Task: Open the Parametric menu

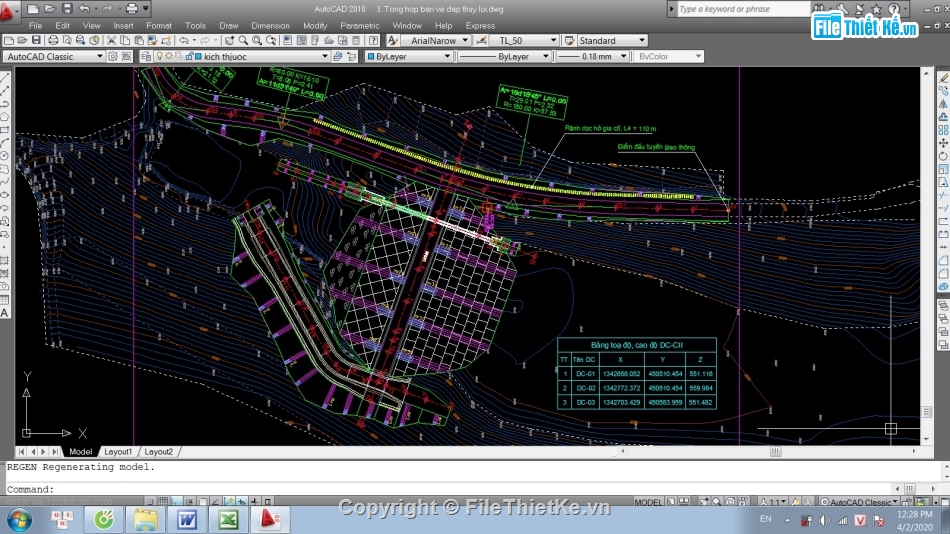Action: pos(360,25)
